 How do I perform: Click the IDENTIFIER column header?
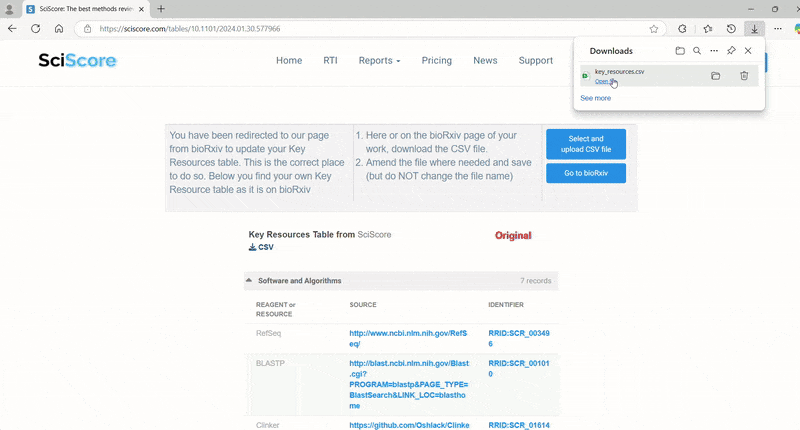coord(506,305)
